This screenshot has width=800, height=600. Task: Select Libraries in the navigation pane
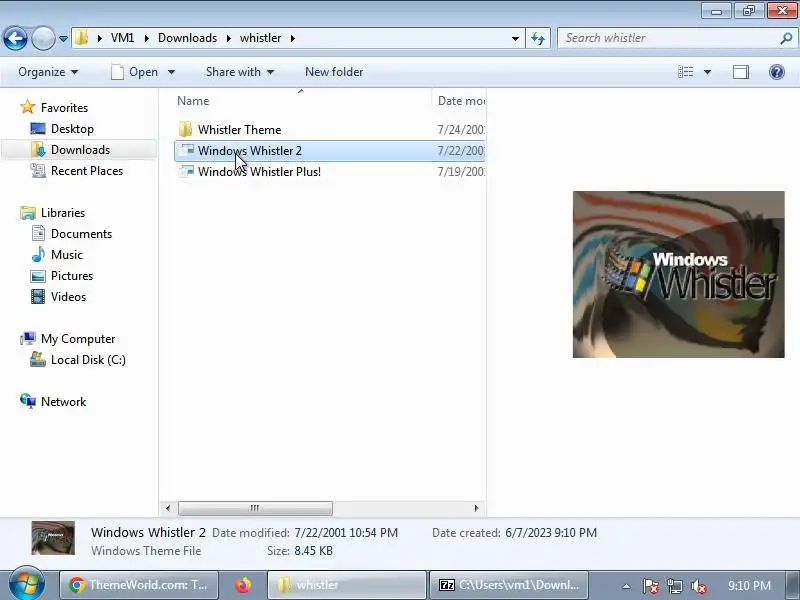point(63,212)
